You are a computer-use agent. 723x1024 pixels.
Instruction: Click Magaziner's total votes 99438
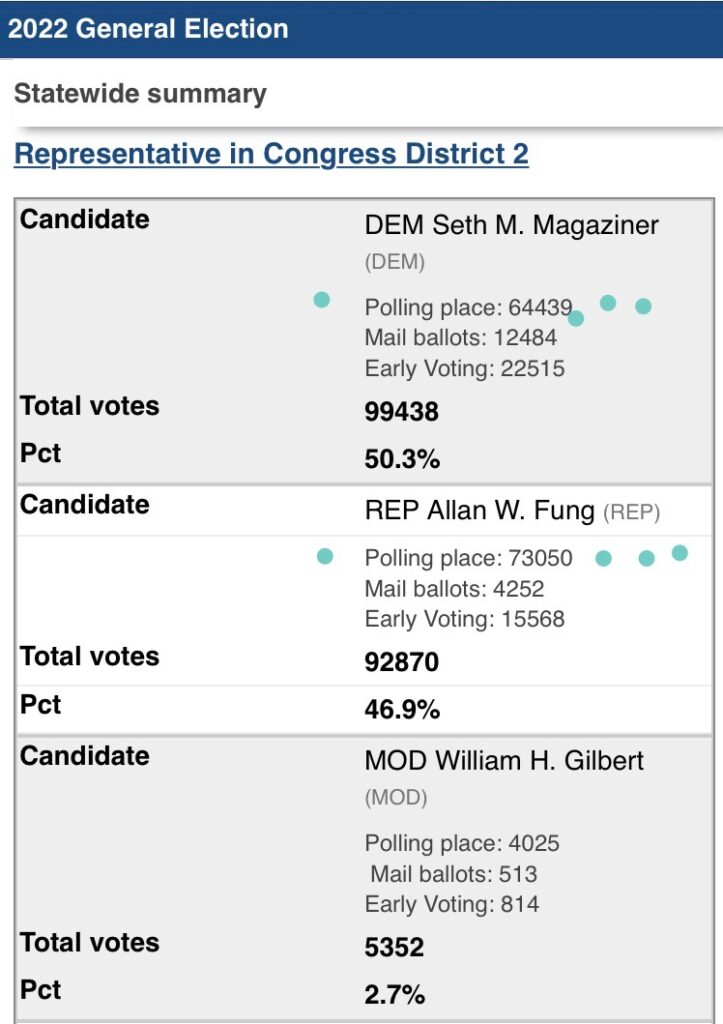tap(402, 411)
